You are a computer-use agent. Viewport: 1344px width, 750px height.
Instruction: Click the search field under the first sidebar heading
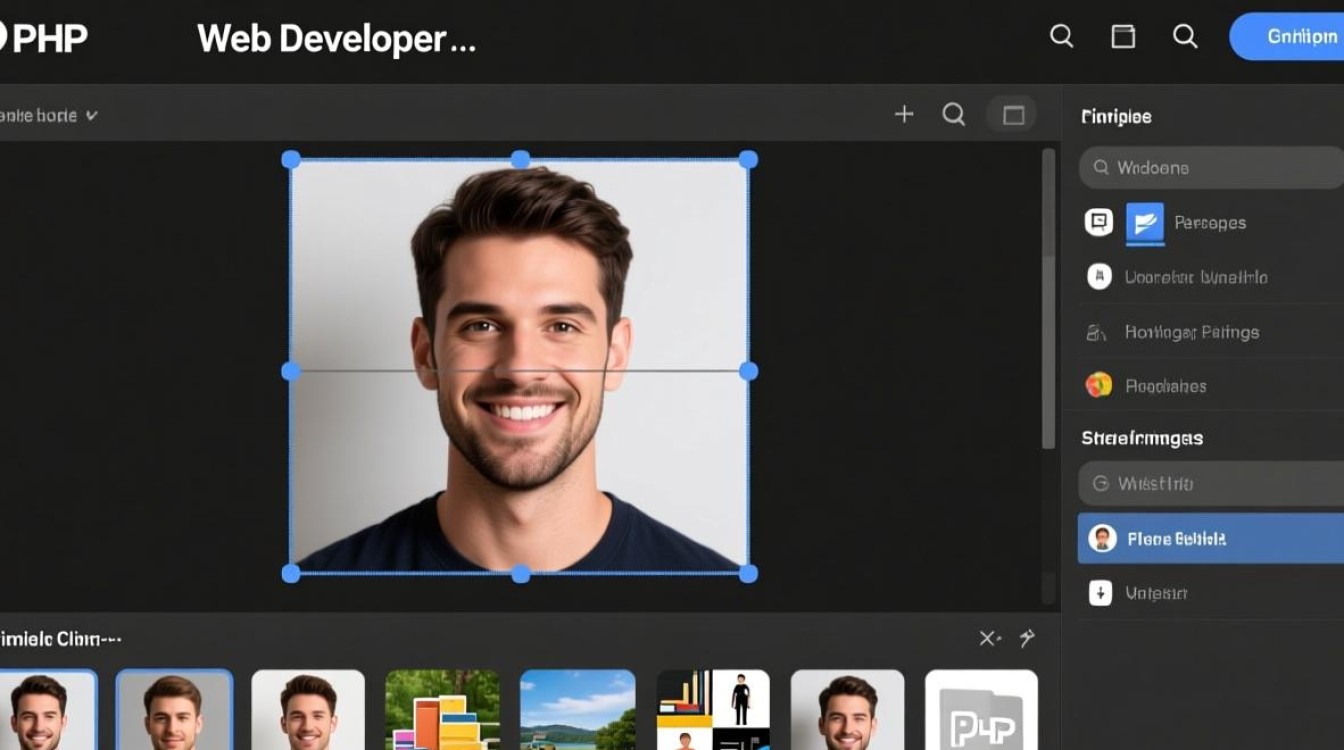(x=1210, y=168)
